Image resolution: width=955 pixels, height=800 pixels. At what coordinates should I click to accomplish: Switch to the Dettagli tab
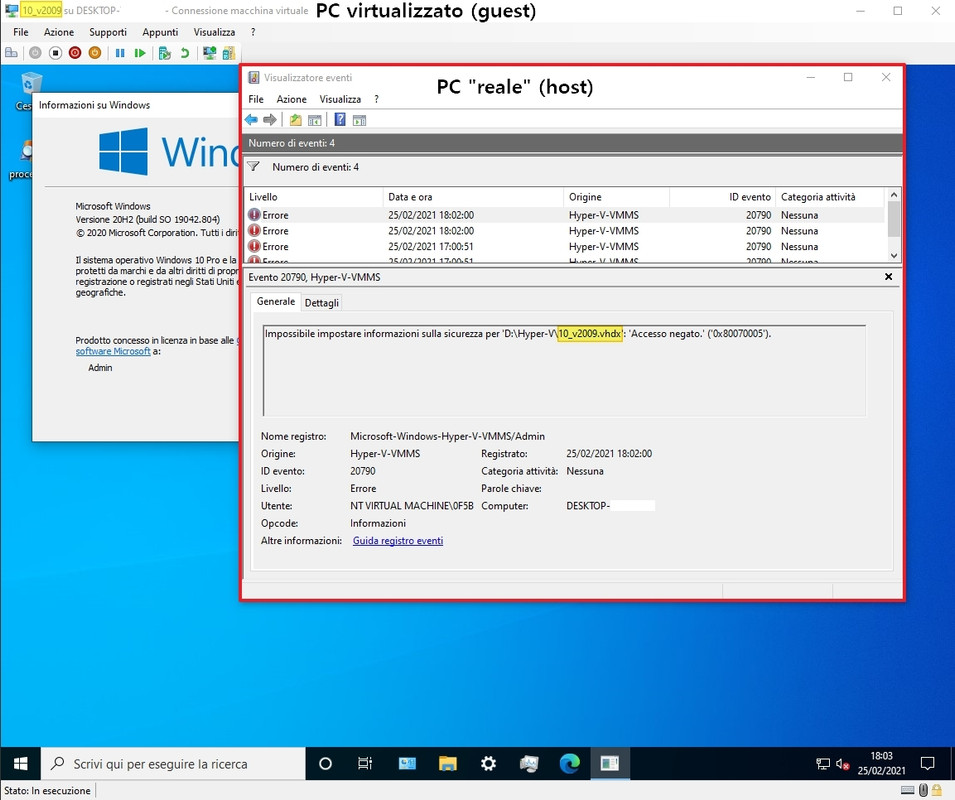pyautogui.click(x=322, y=303)
